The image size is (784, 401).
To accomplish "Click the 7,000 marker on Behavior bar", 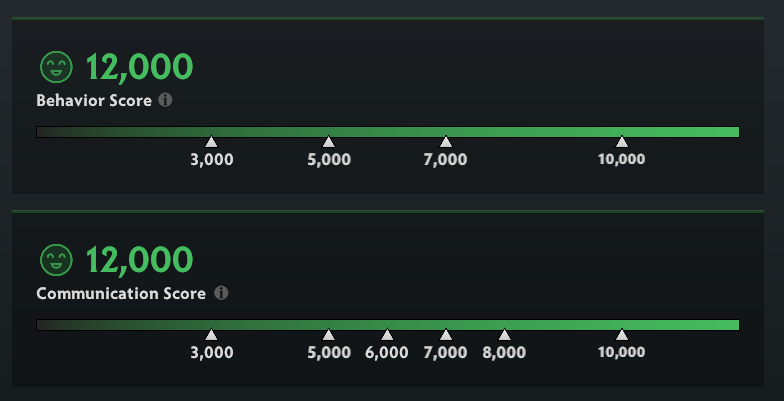I will tap(446, 142).
